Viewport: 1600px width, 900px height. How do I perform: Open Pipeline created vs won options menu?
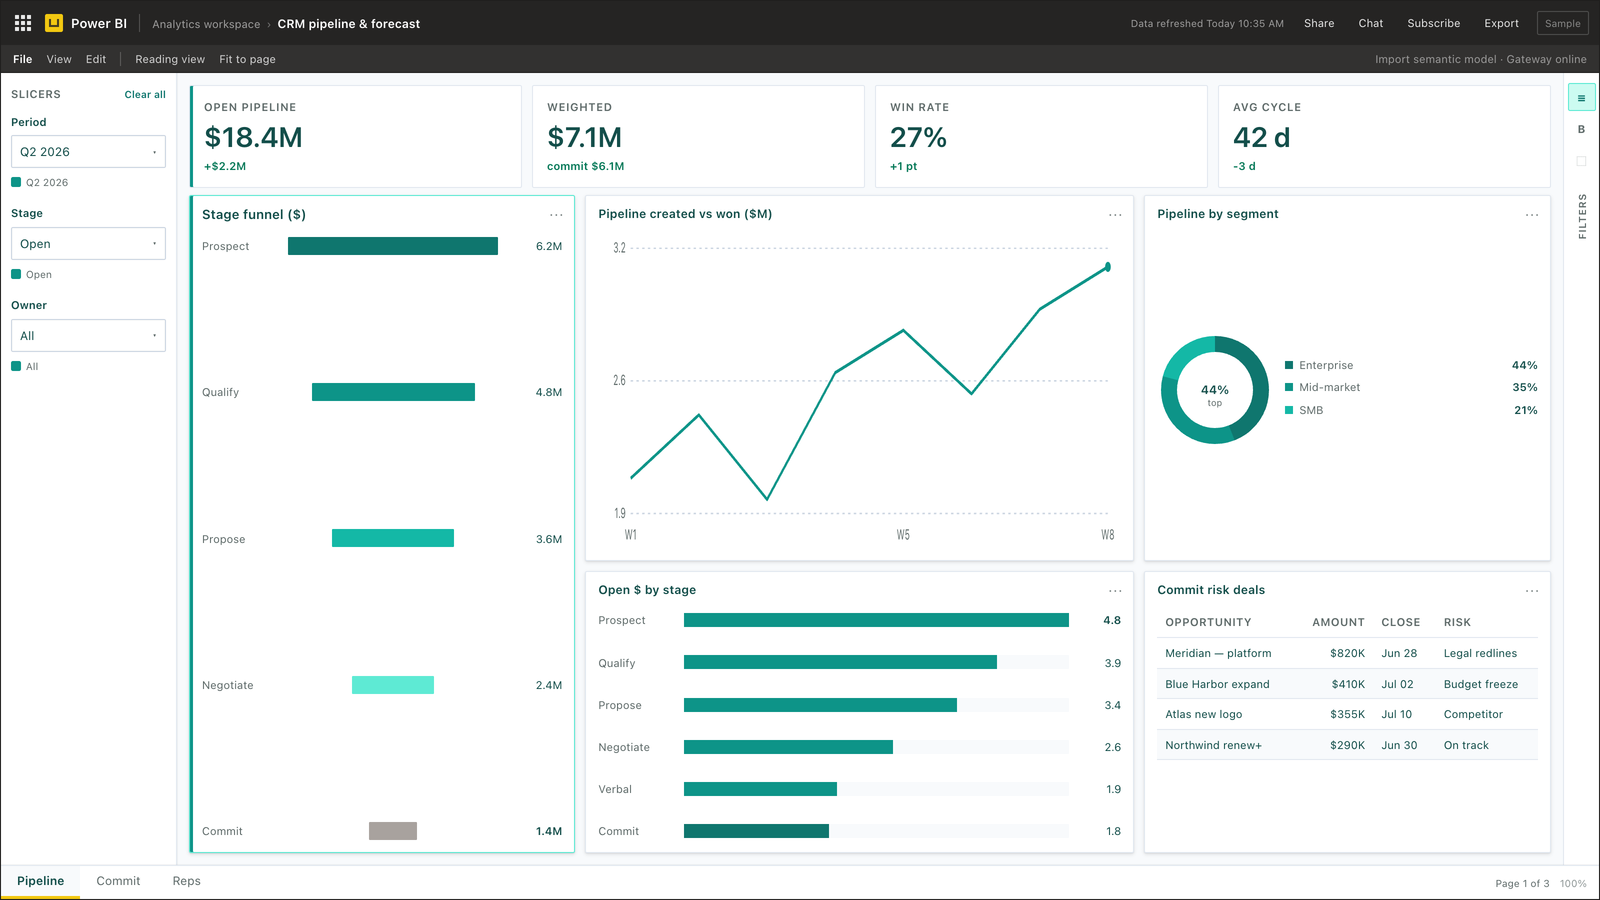point(1115,215)
